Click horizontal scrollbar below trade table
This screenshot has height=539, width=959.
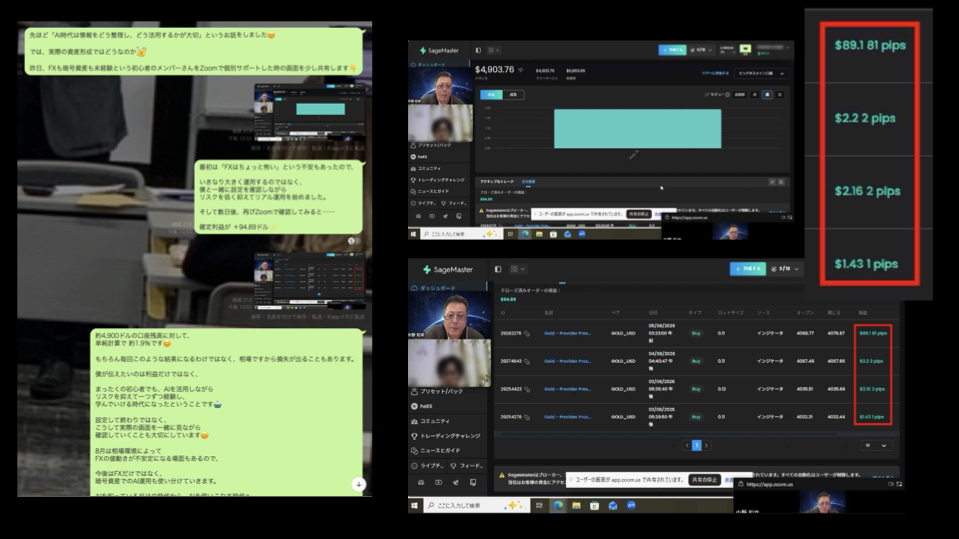pos(697,434)
